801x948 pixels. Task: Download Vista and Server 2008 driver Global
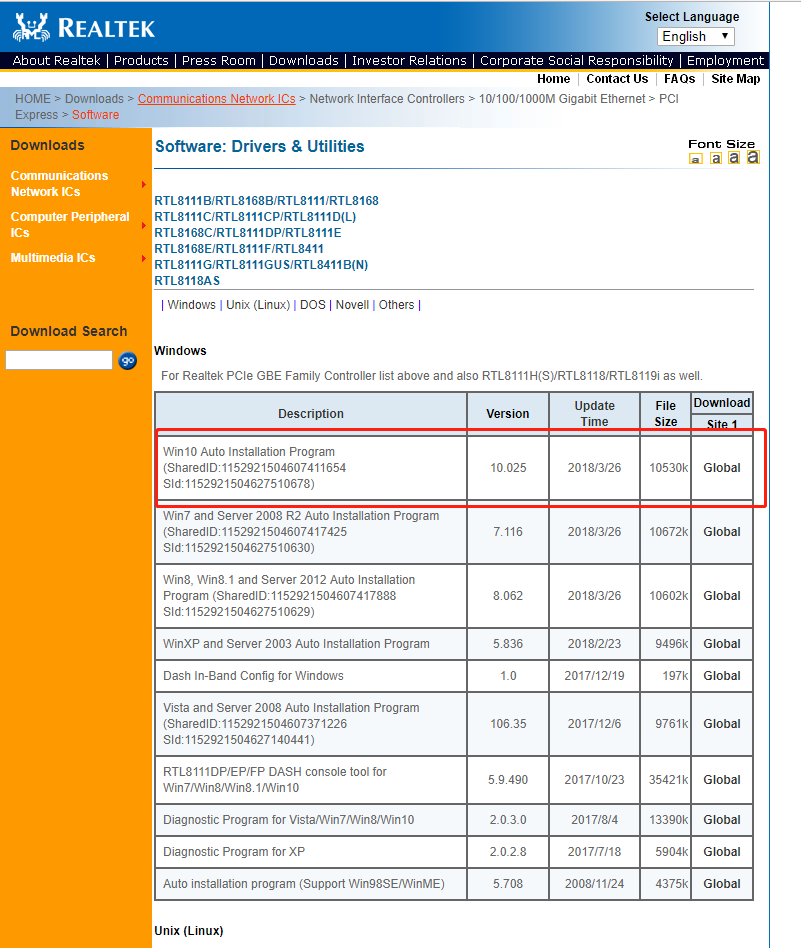[721, 724]
